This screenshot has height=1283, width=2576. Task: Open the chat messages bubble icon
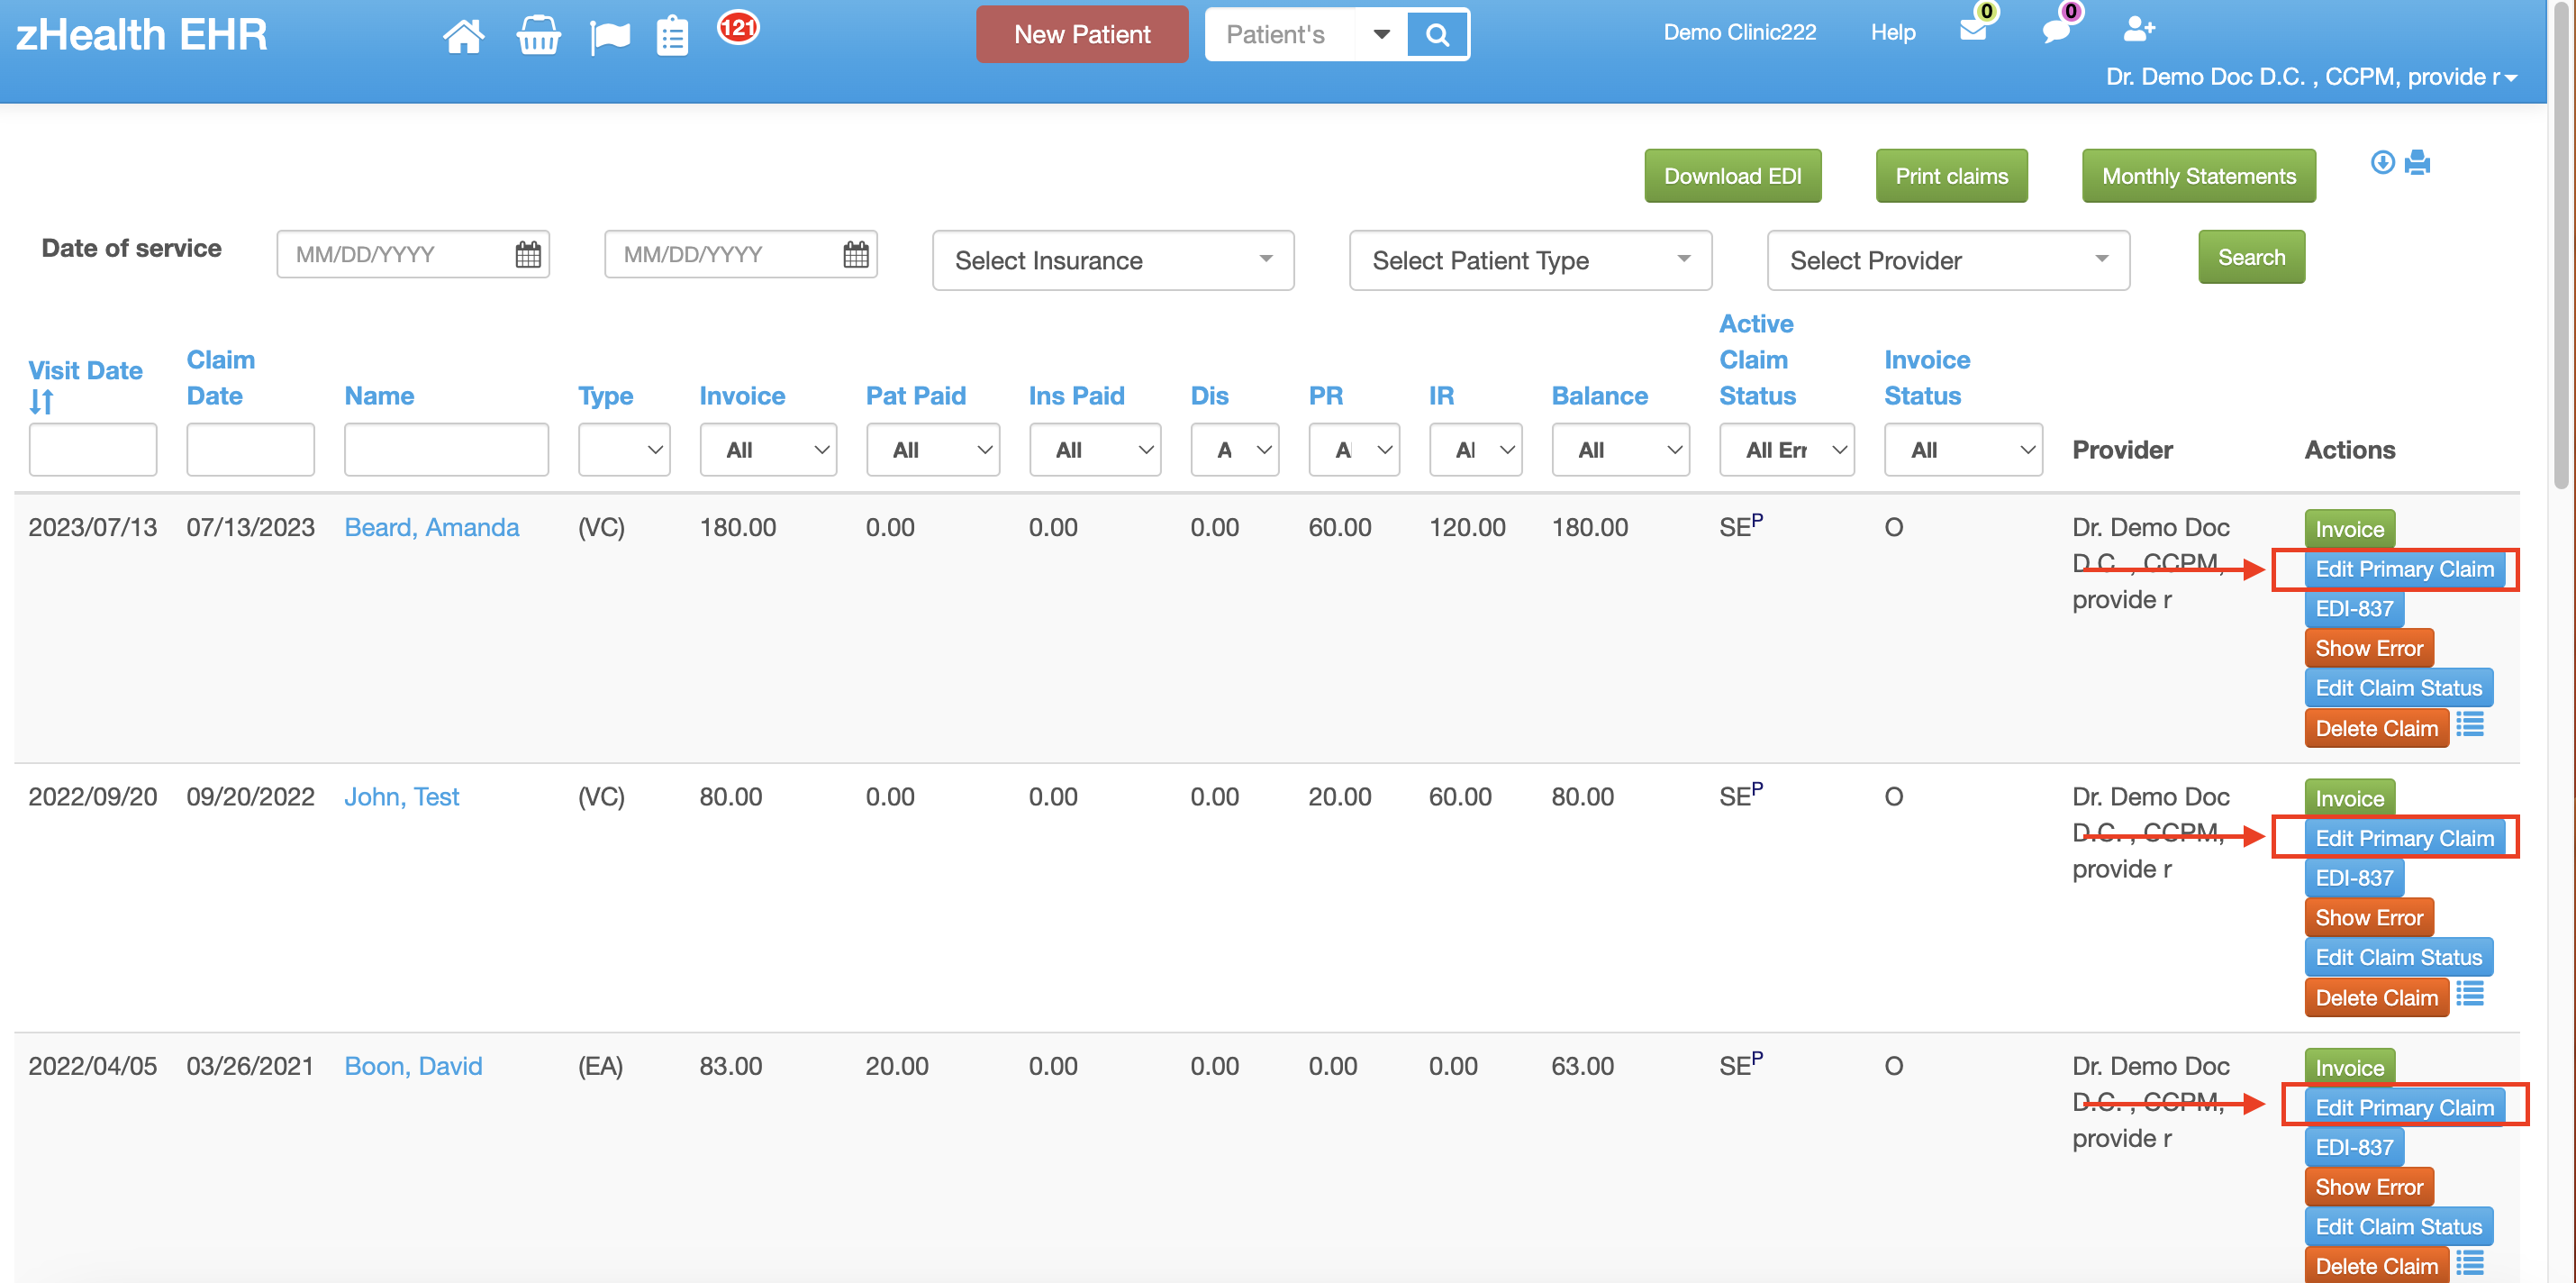click(x=2055, y=29)
